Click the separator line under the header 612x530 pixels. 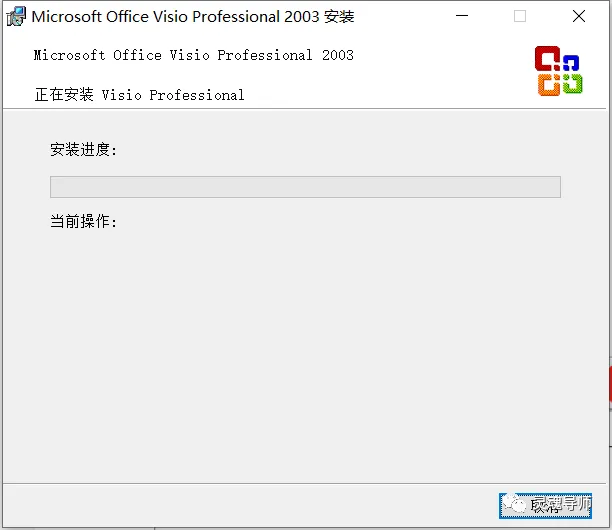pos(304,109)
